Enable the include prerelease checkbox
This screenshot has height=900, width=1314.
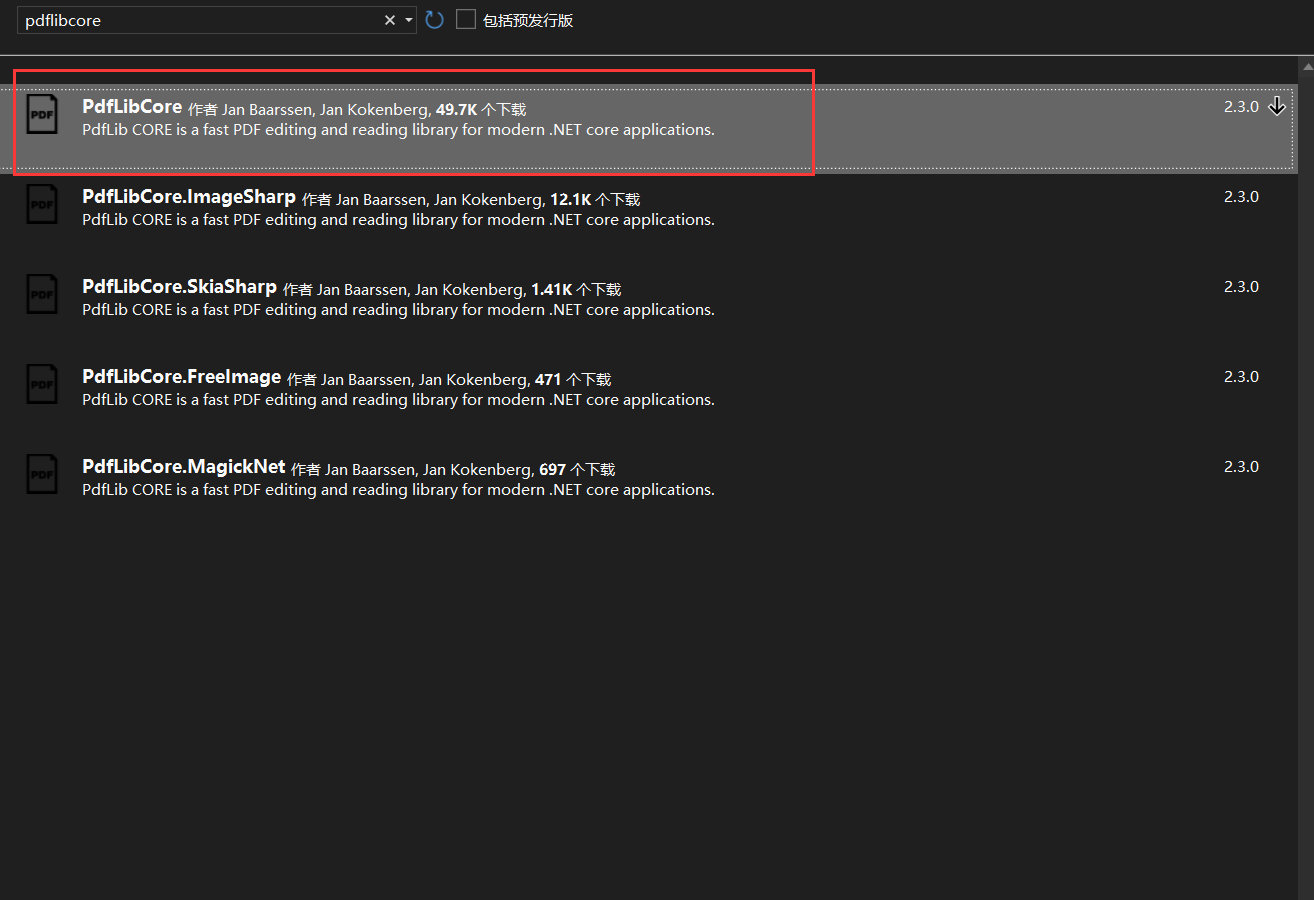pyautogui.click(x=466, y=20)
